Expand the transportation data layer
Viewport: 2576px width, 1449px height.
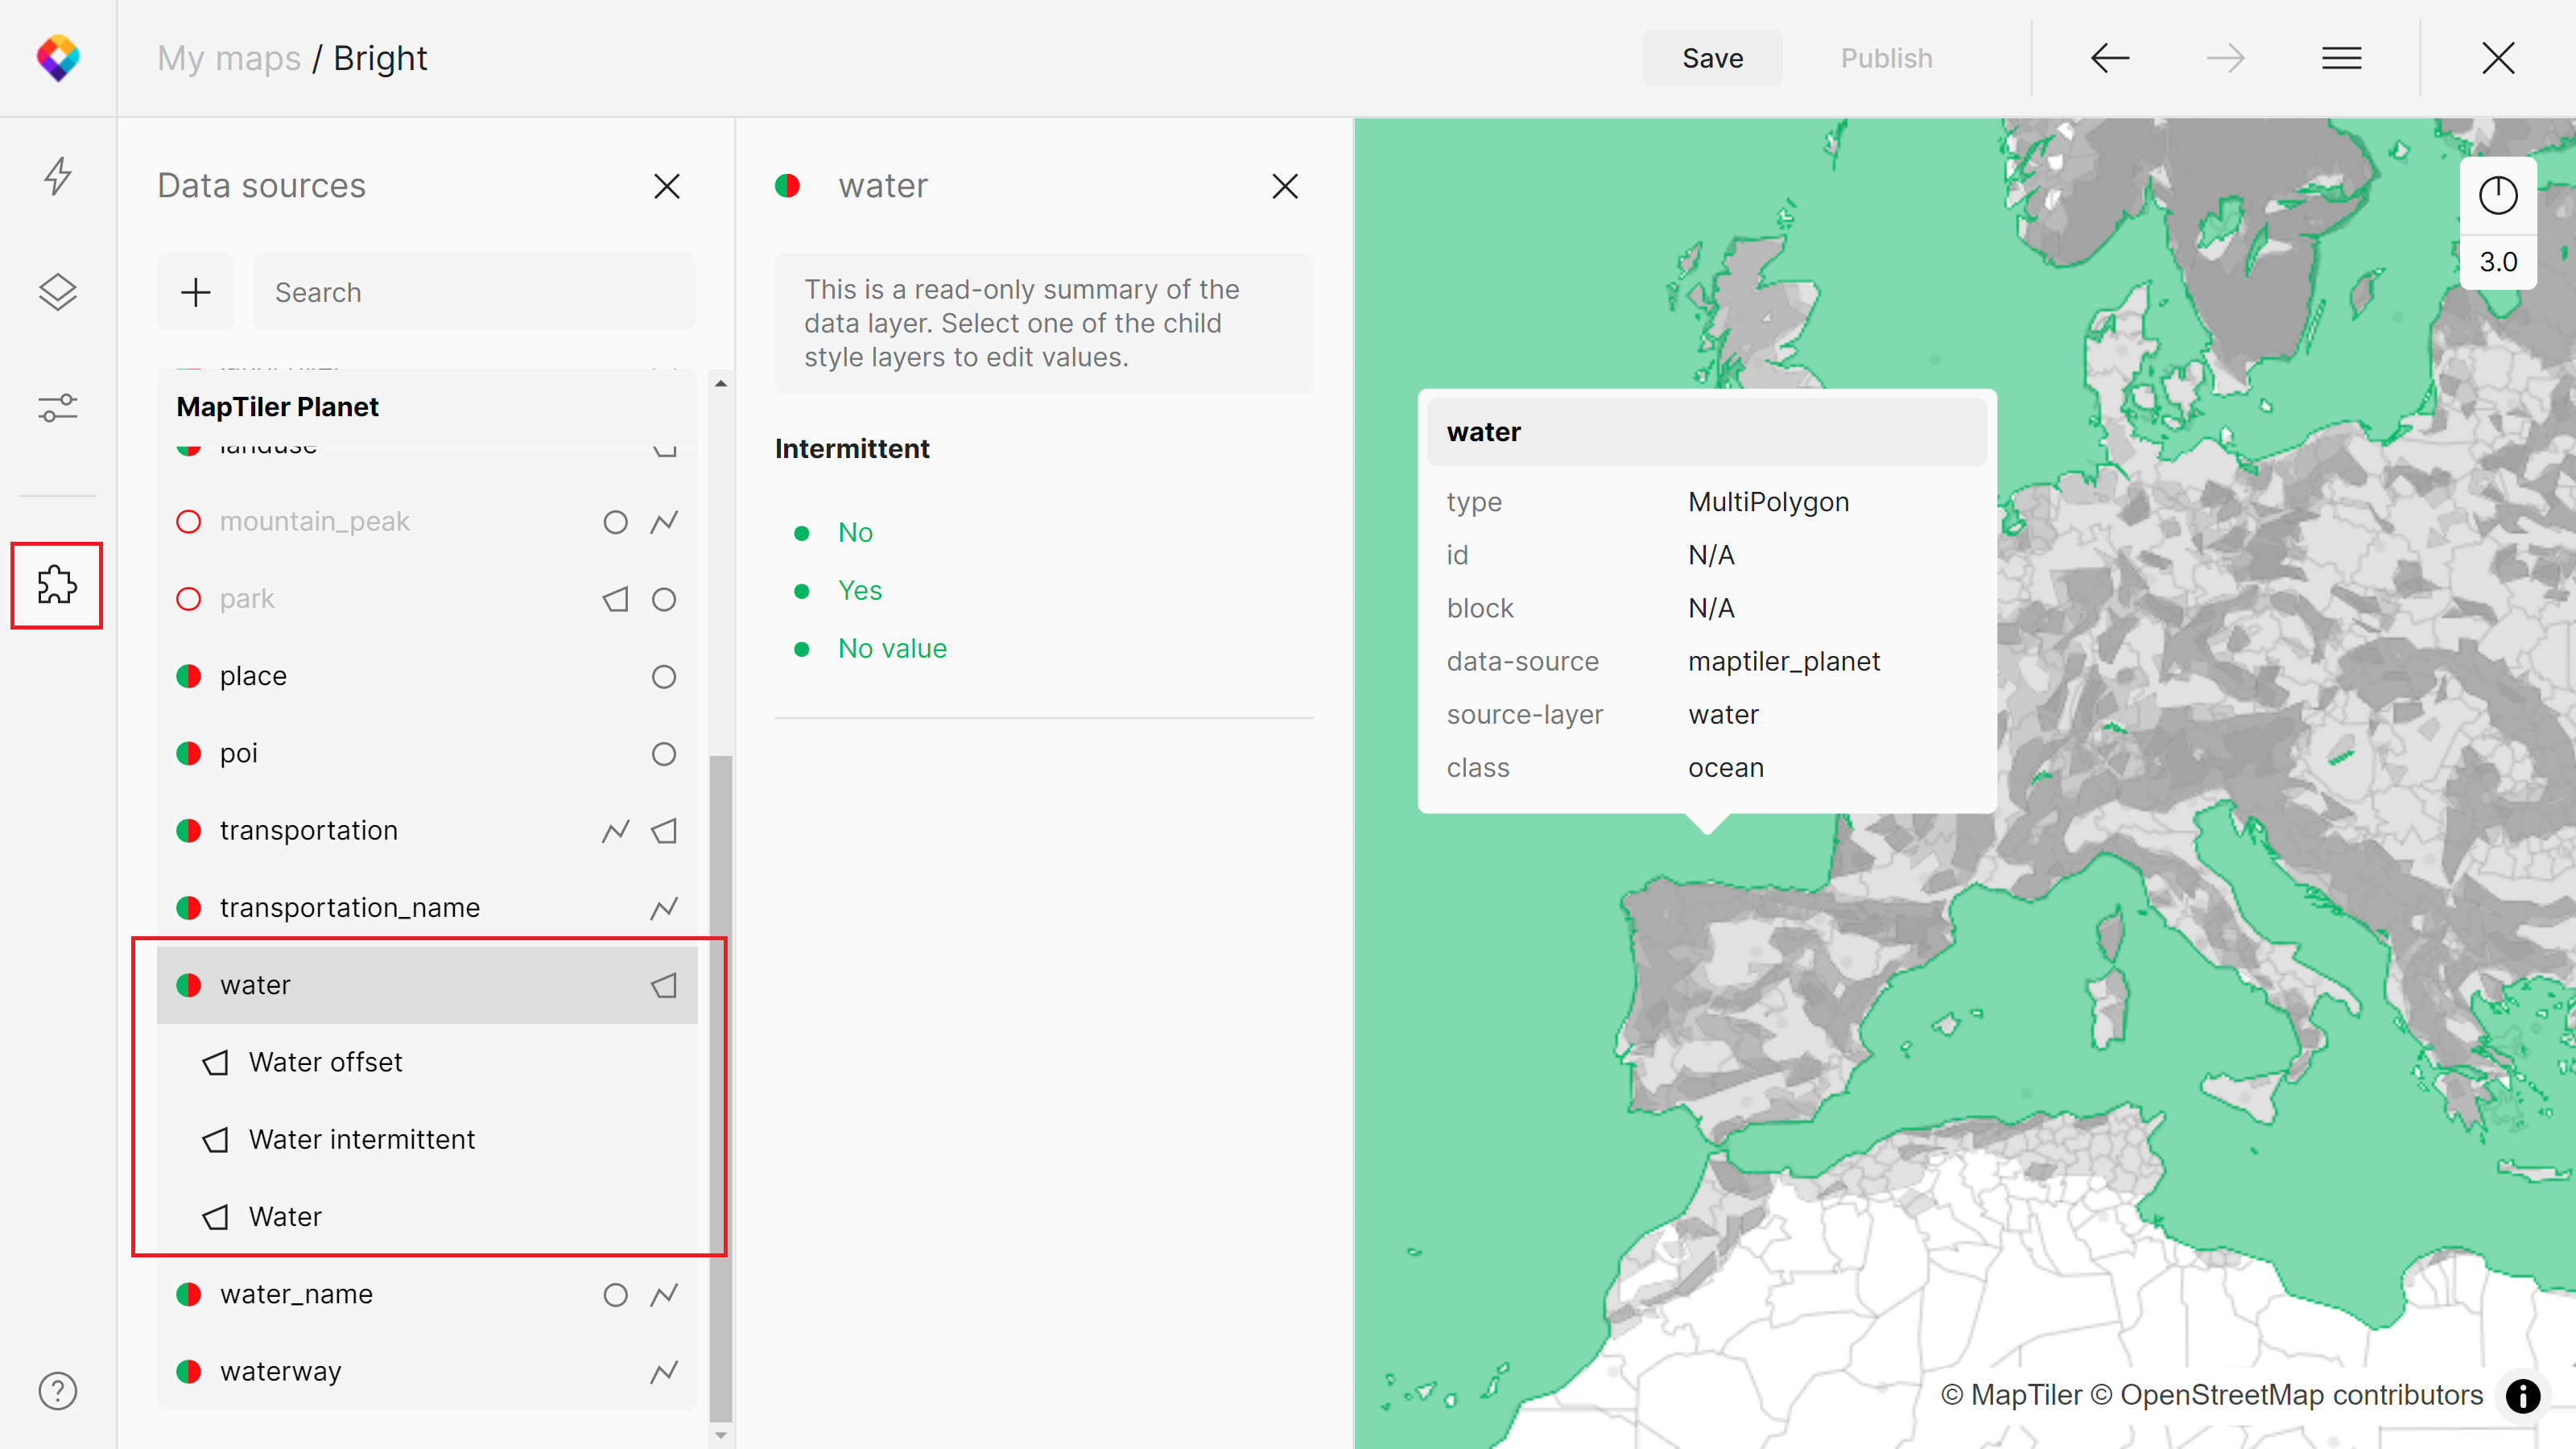pyautogui.click(x=308, y=830)
